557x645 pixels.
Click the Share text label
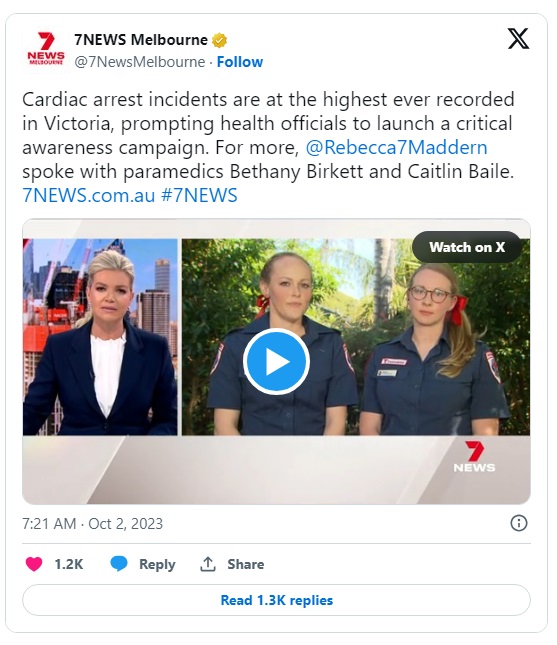coord(246,564)
